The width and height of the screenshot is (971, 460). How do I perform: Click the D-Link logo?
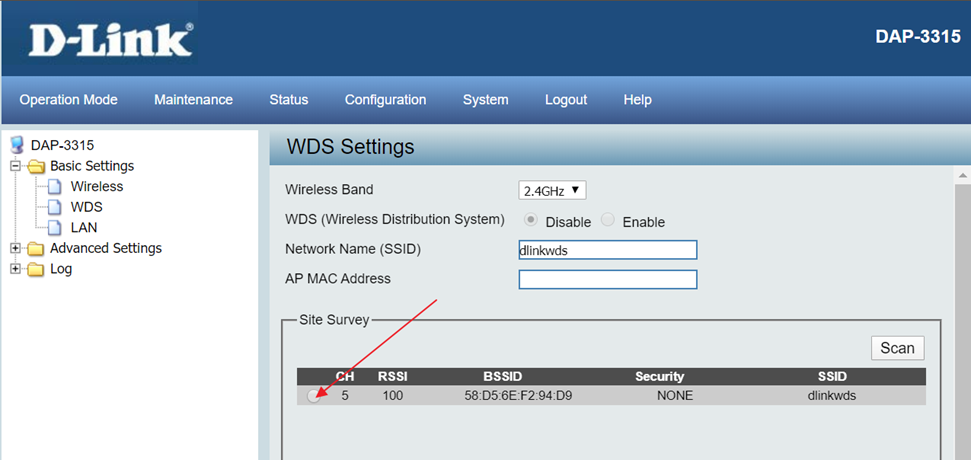pyautogui.click(x=109, y=40)
